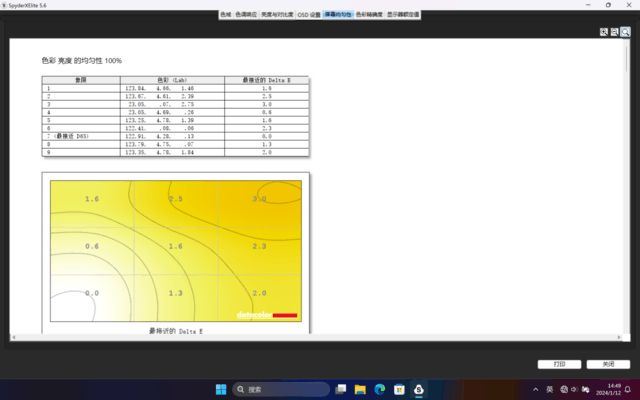640x400 pixels.
Task: Click the middle zoom magnifier icon
Action: point(614,32)
